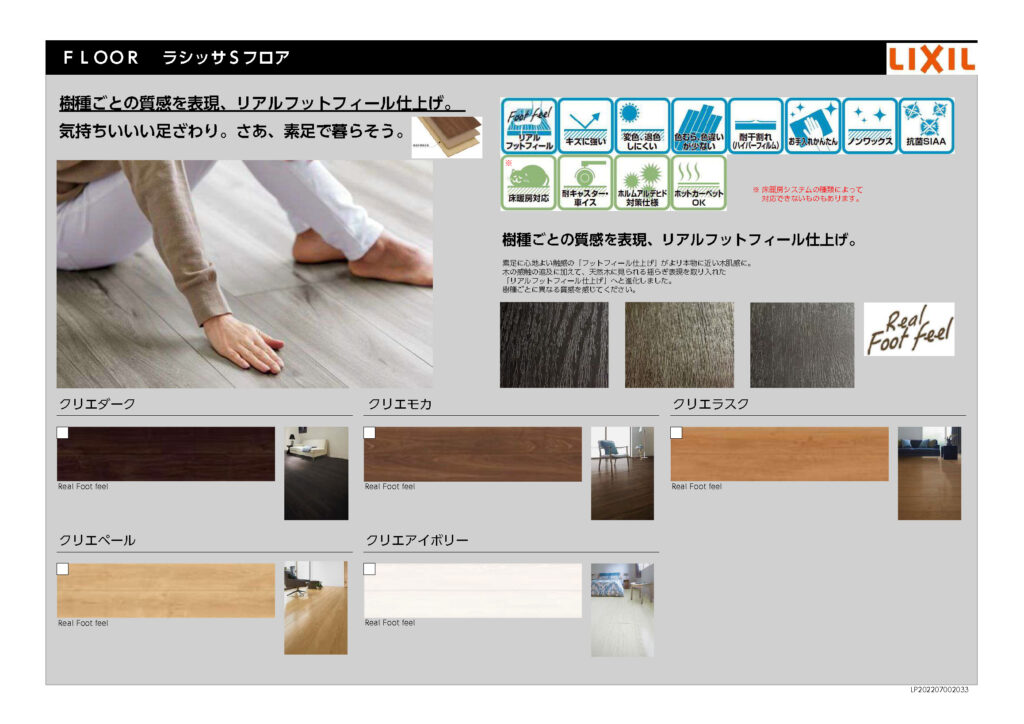Image resolution: width=1024 pixels, height=724 pixels.
Task: Click the ホルムアルデヒド対策仕様 icon
Action: coord(642,182)
